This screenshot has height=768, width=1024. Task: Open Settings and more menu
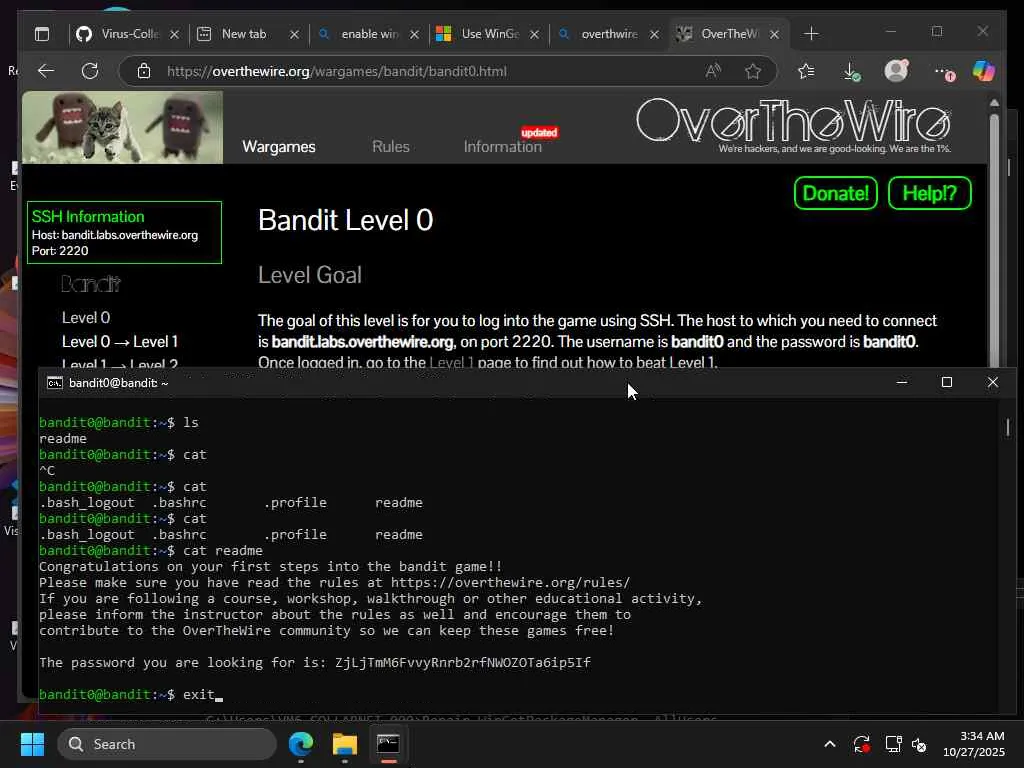(944, 72)
